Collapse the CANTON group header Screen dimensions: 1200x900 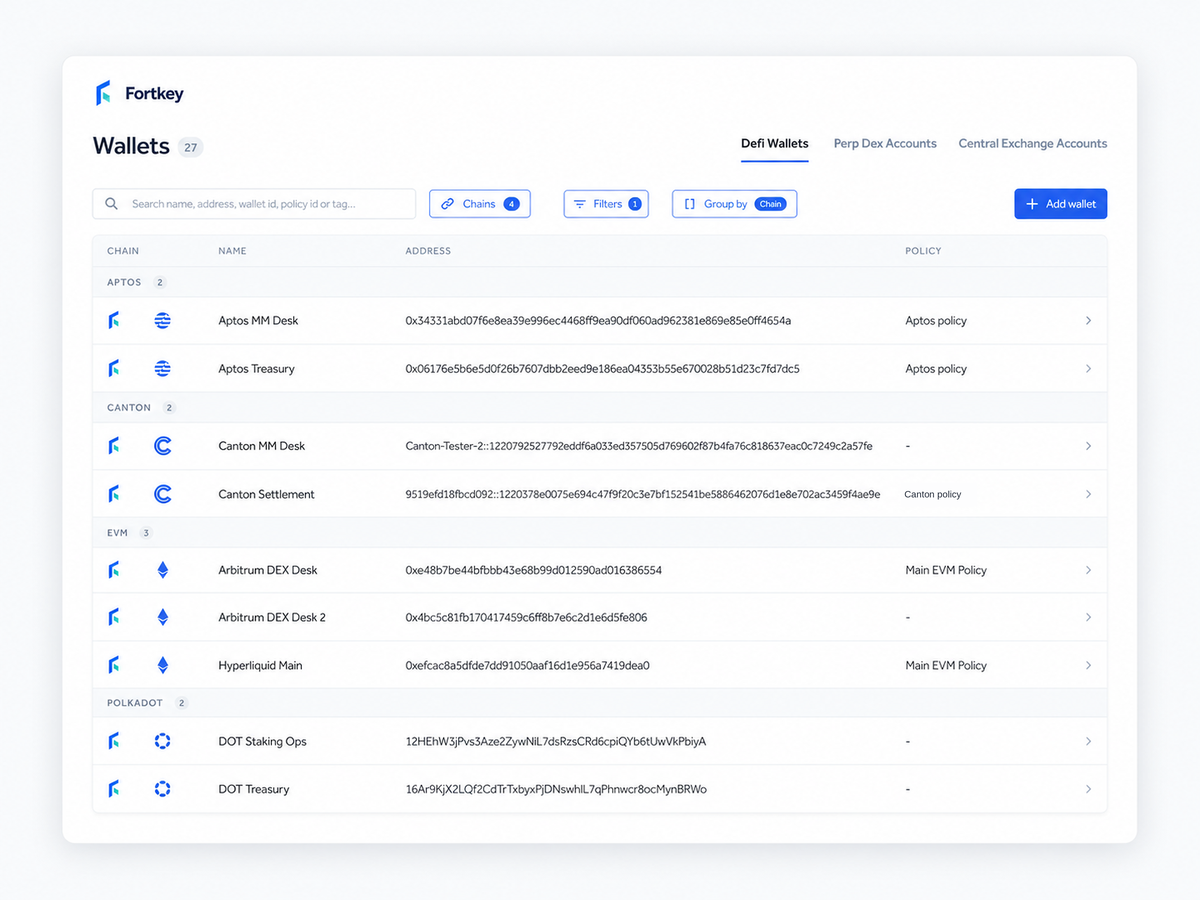(600, 408)
